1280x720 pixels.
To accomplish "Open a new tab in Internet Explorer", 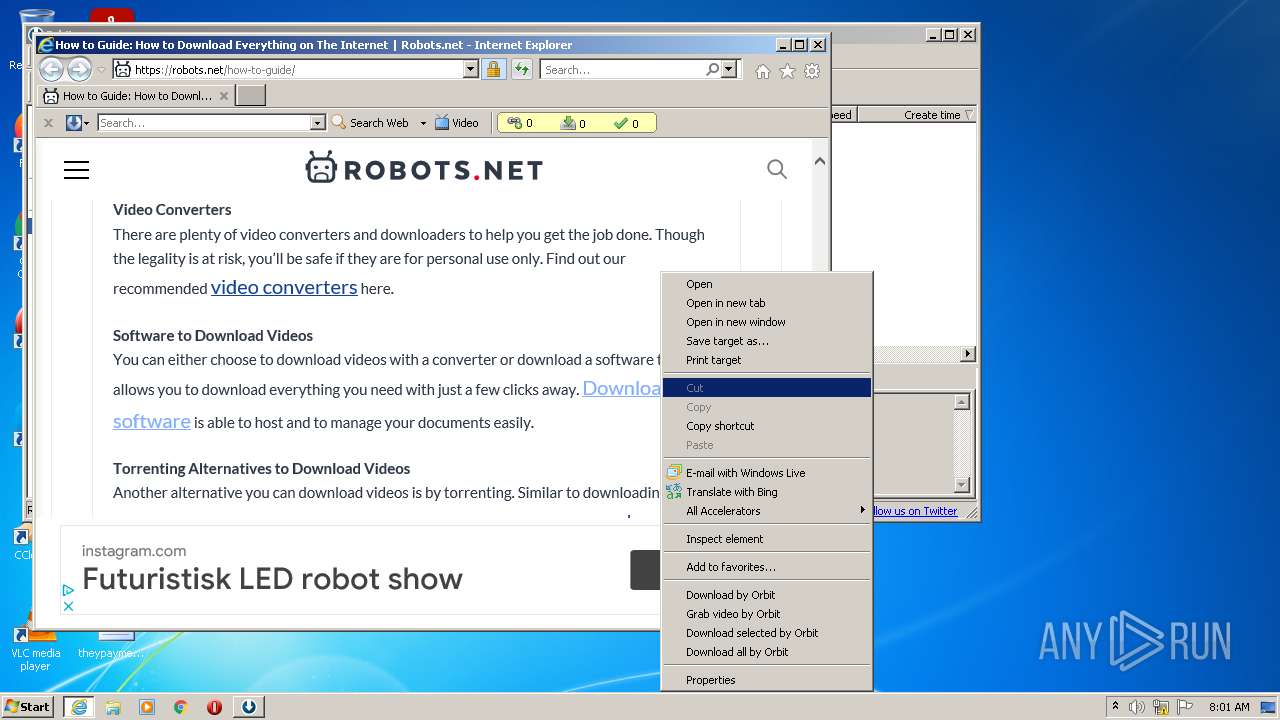I will [x=250, y=96].
